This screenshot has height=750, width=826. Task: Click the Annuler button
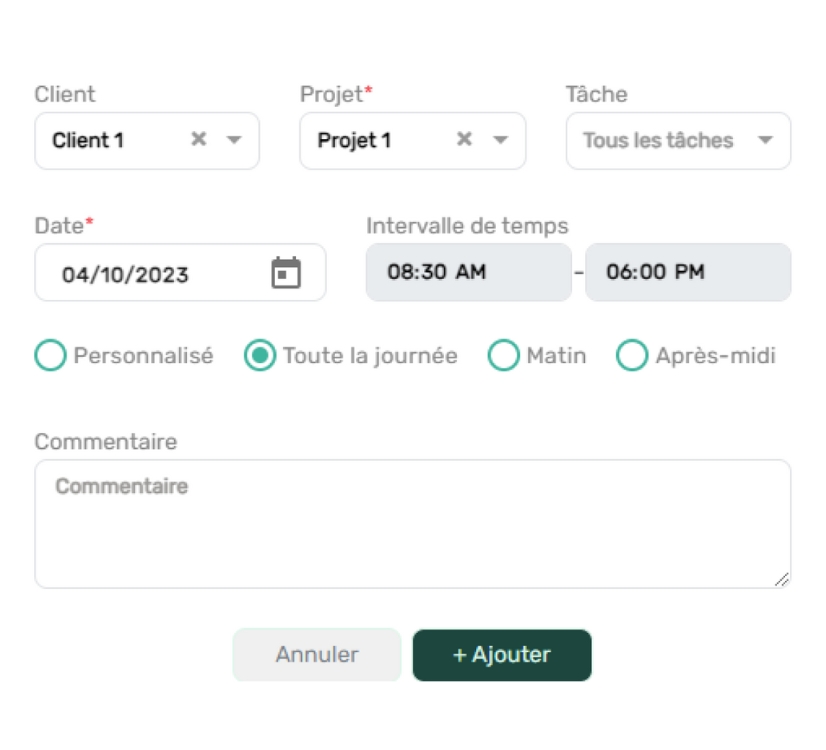pyautogui.click(x=317, y=655)
